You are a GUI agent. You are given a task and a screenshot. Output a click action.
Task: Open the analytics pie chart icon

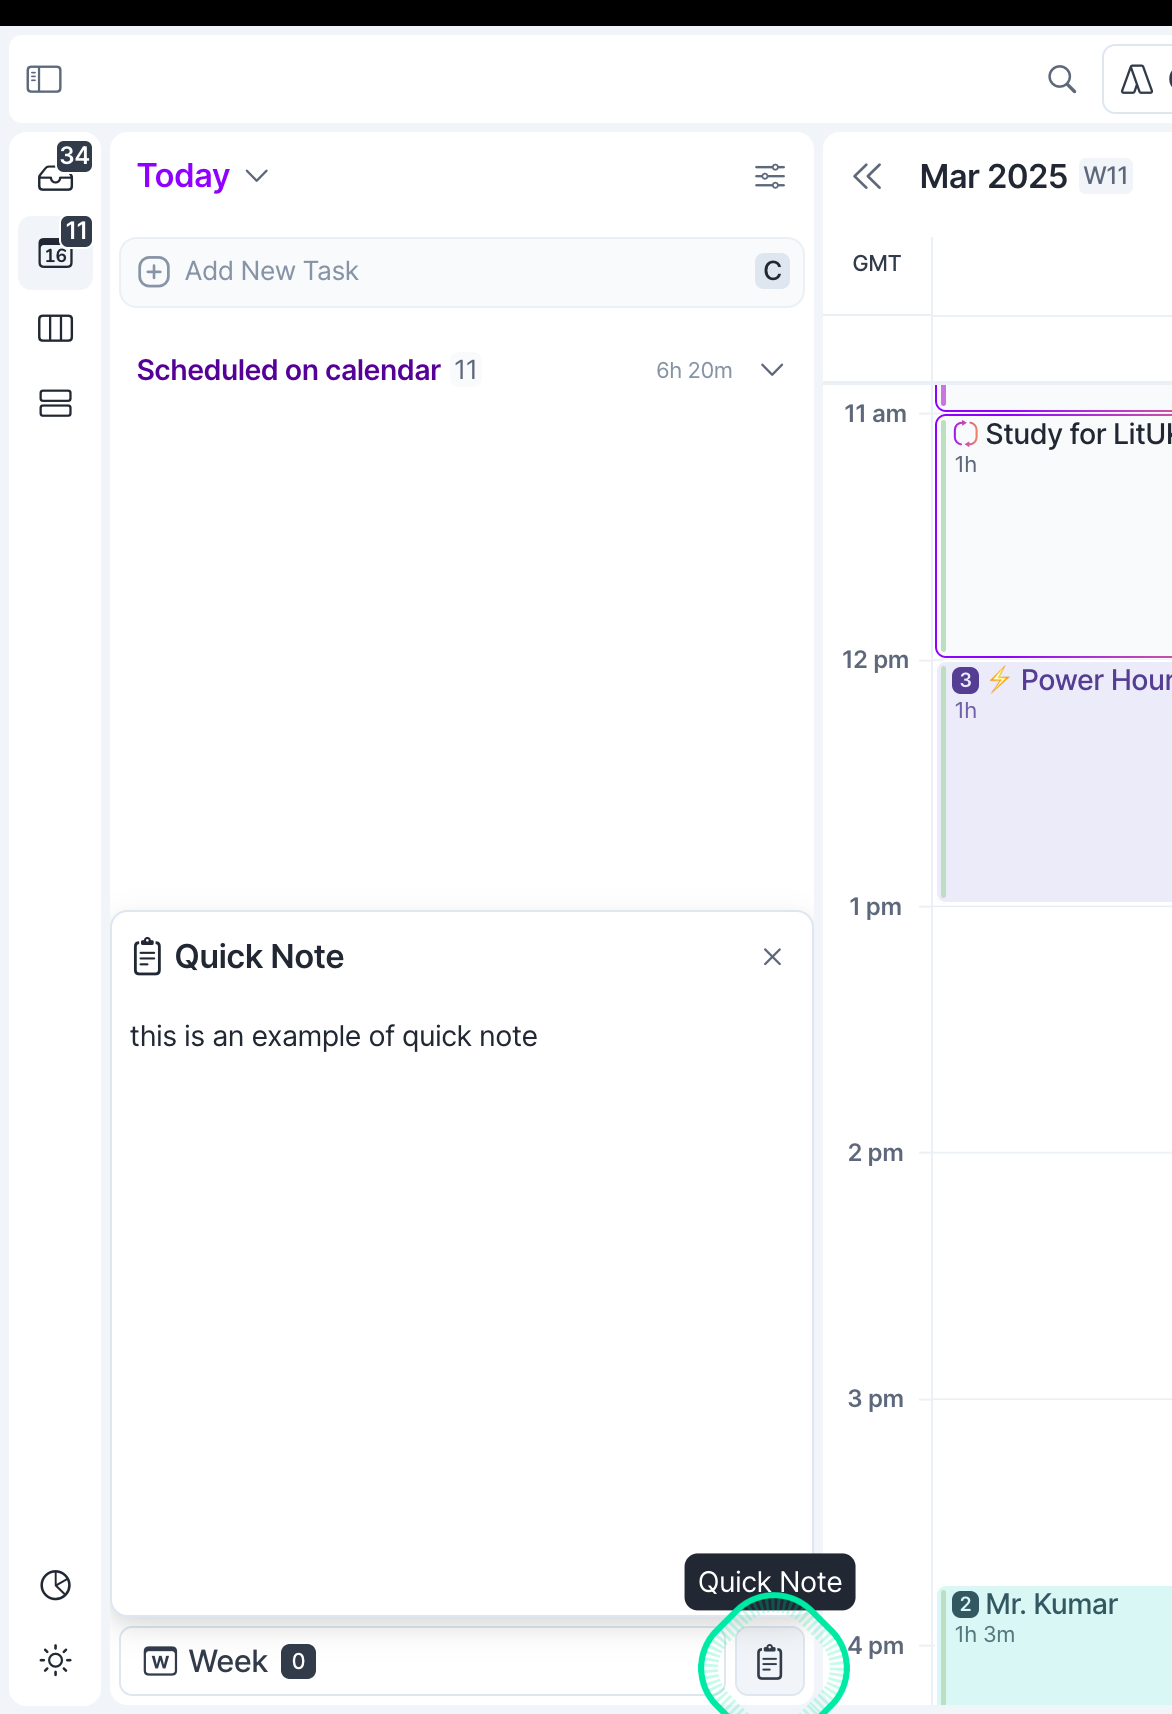[56, 1585]
